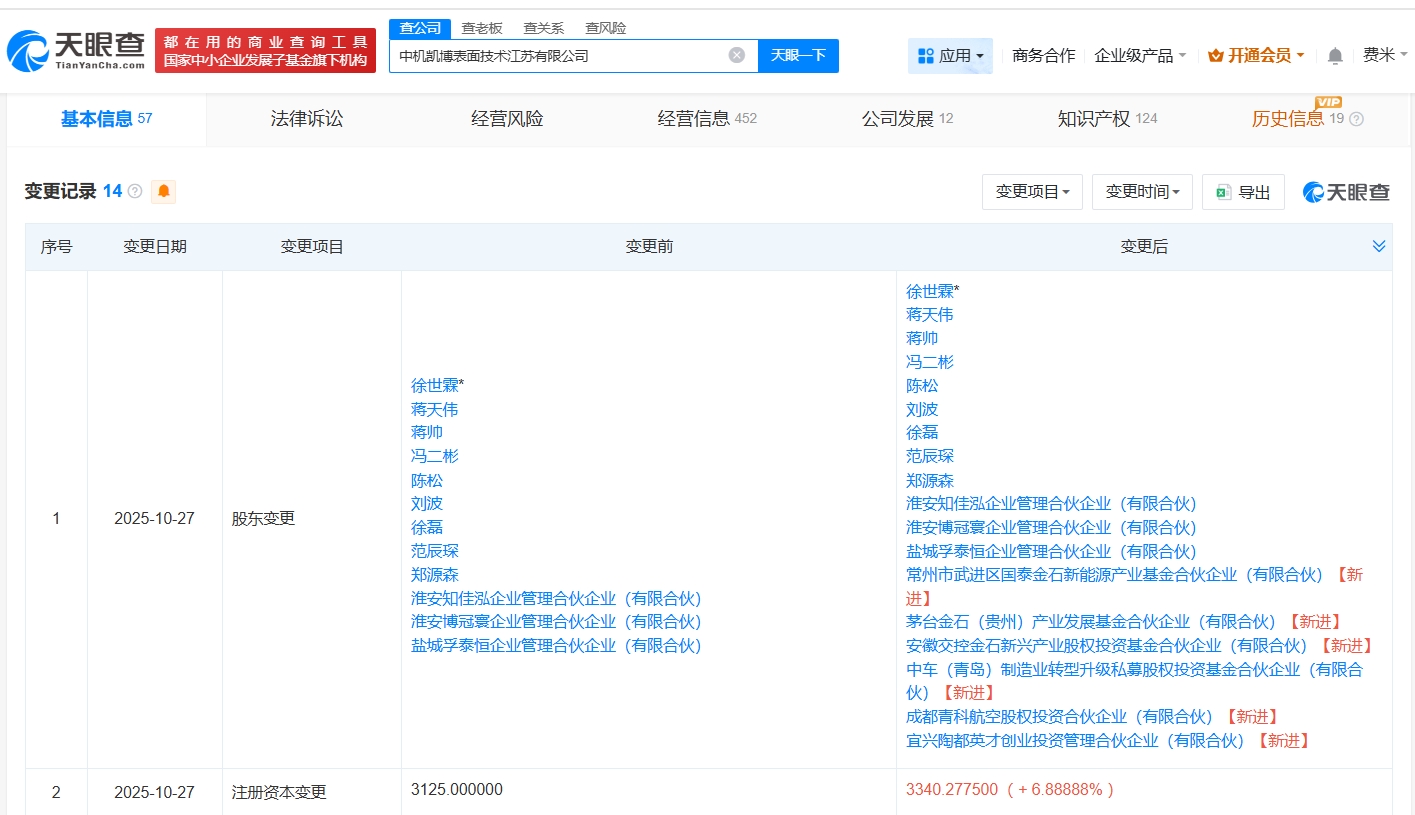Viewport: 1415px width, 815px height.
Task: Open the shareholder link 徐世霖
Action: click(929, 289)
